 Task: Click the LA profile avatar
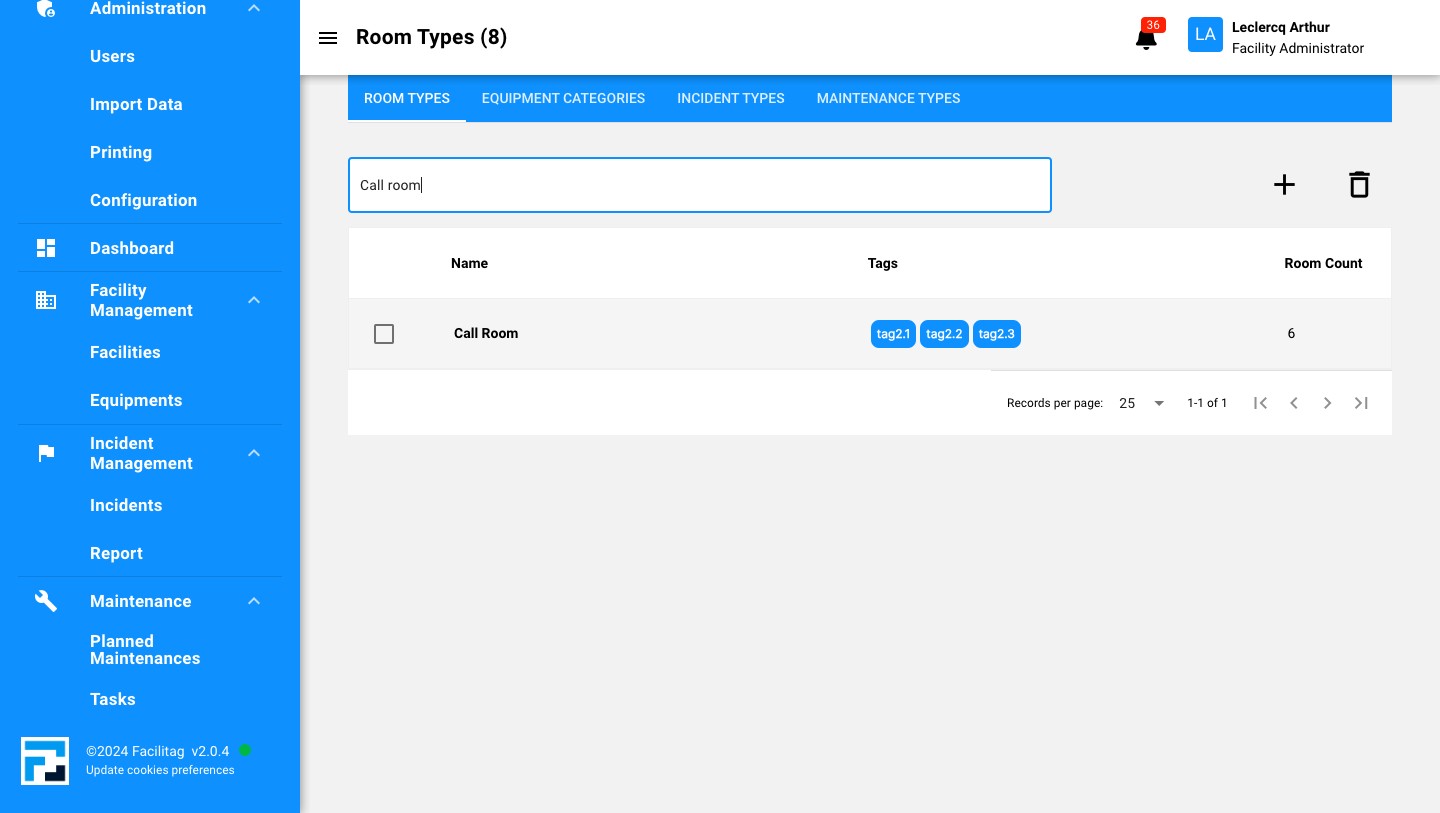[x=1205, y=34]
